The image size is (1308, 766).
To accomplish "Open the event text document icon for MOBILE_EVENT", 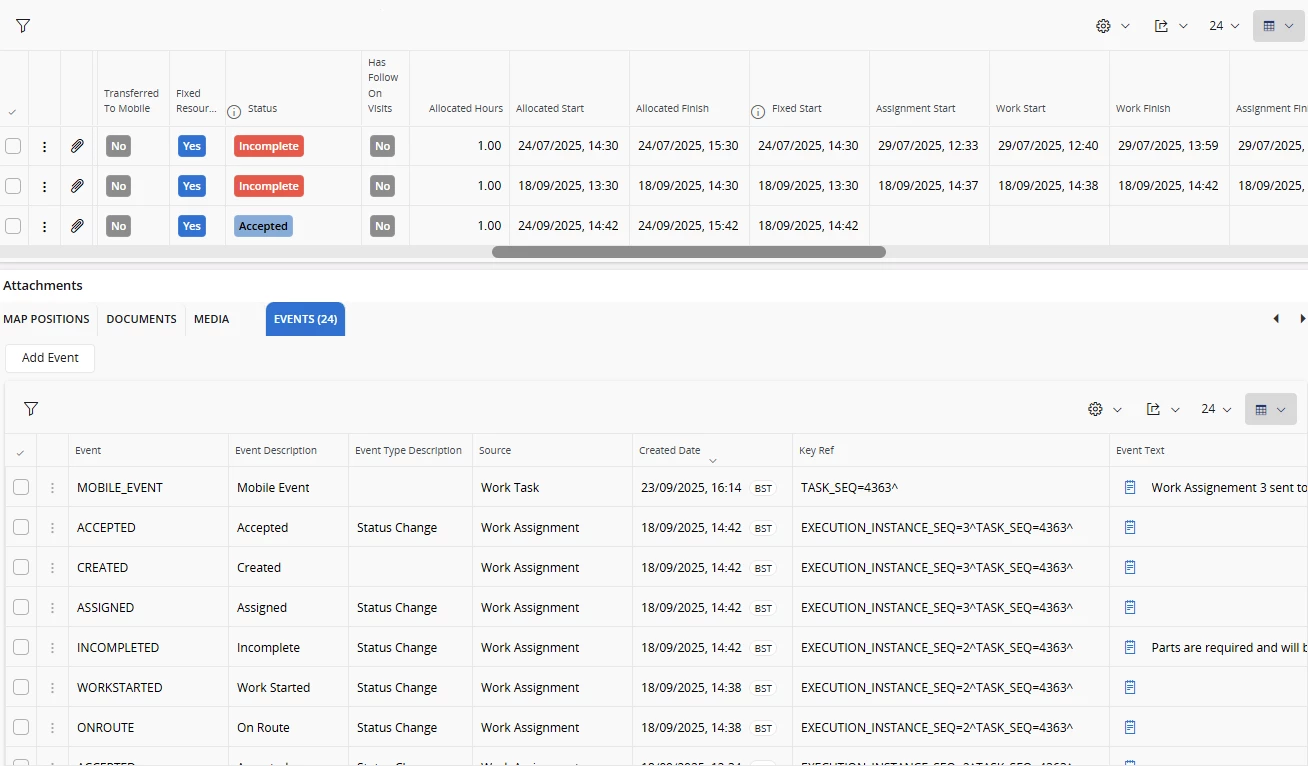I will click(x=1130, y=487).
